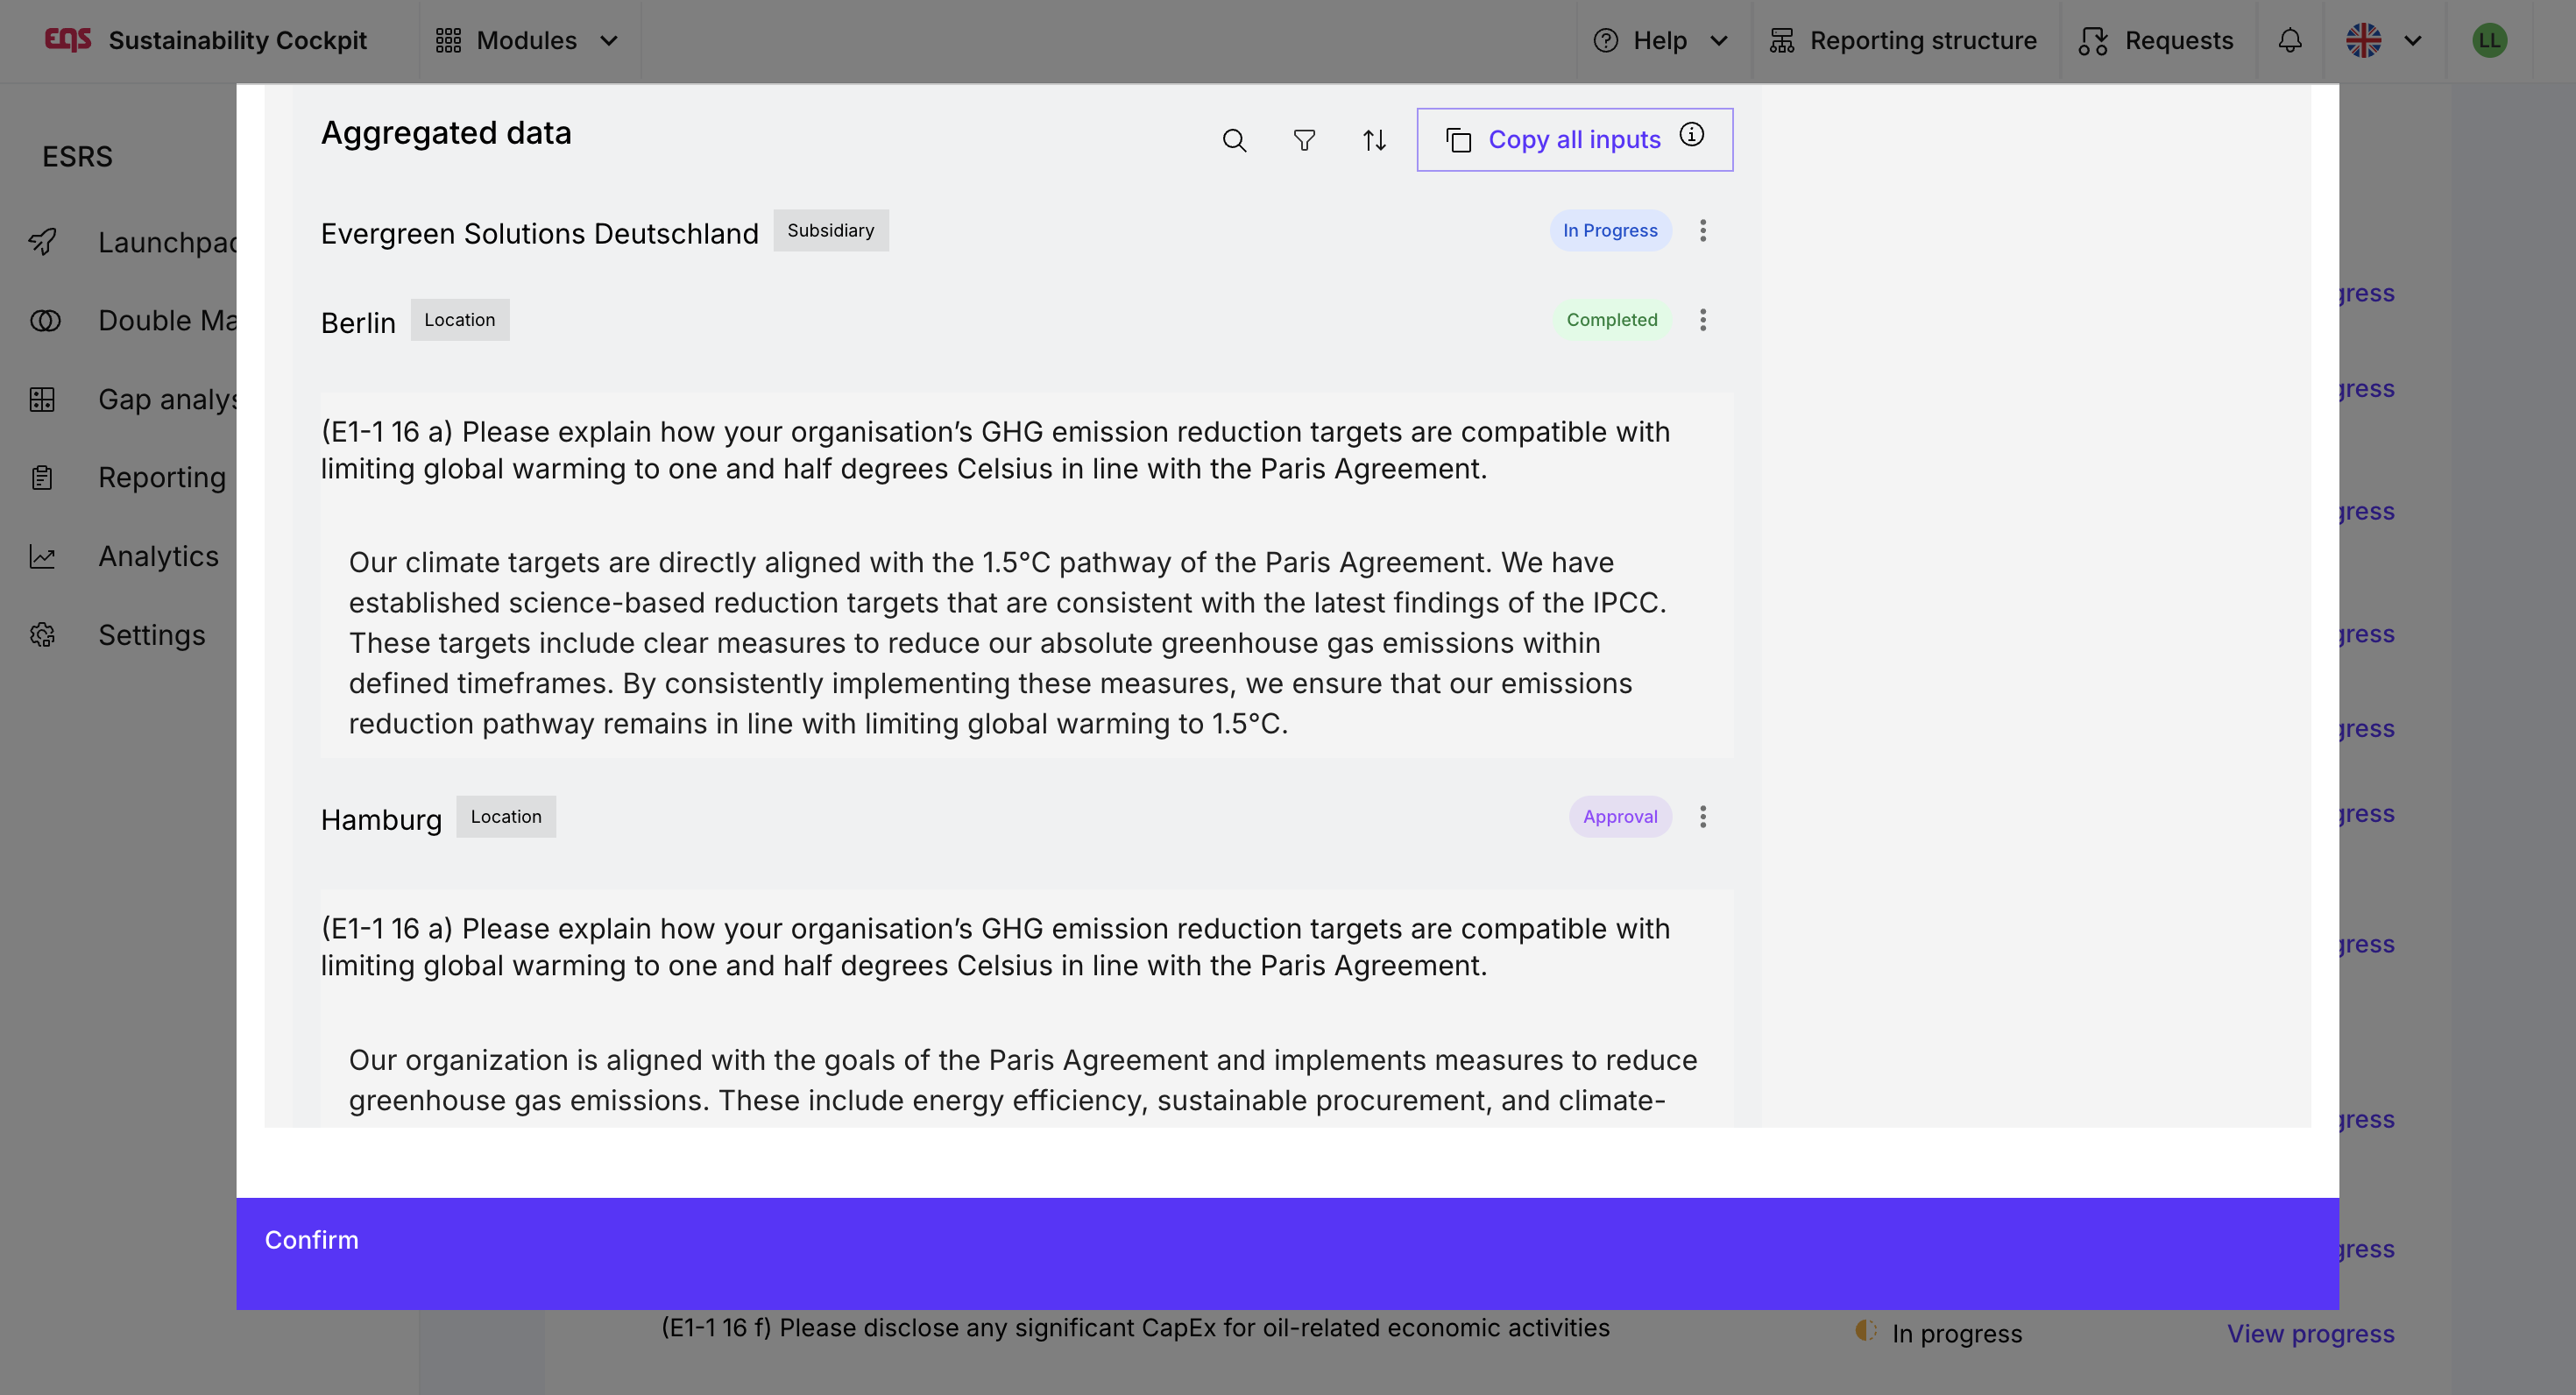
Task: Click the bottom View progress link
Action: [2310, 1333]
